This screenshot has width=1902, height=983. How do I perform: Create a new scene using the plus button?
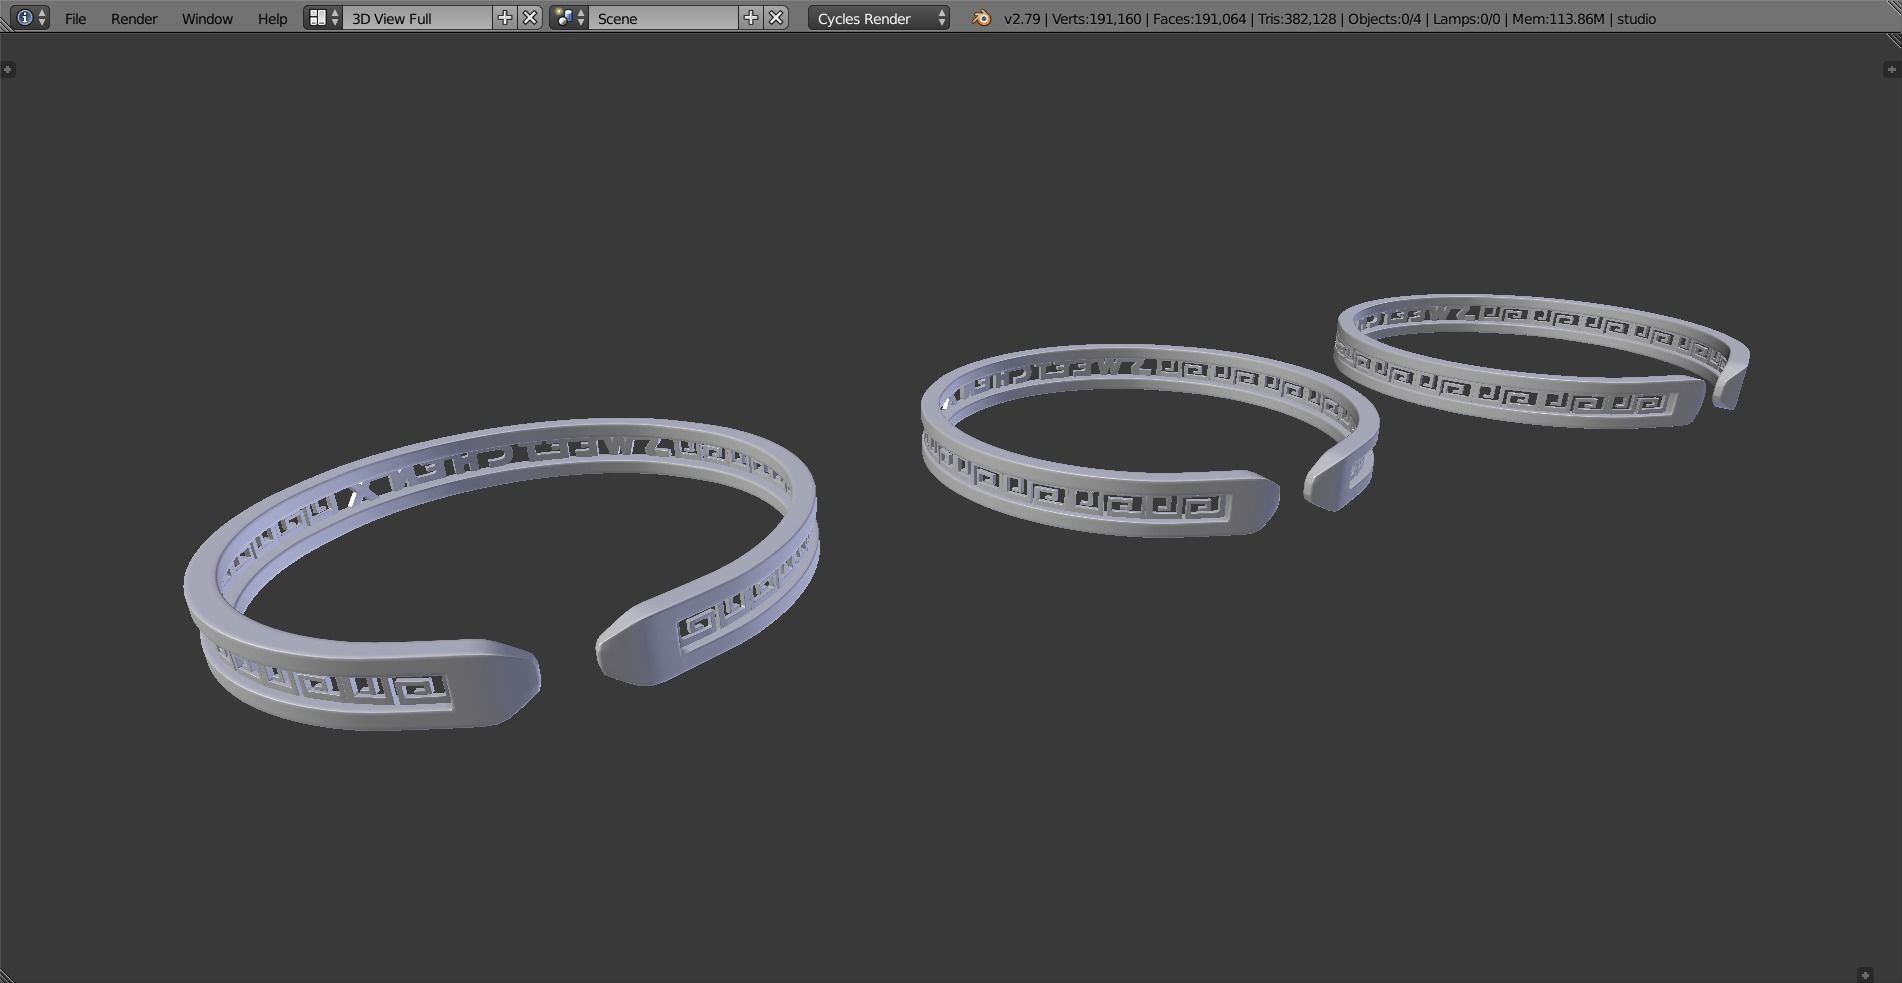751,18
